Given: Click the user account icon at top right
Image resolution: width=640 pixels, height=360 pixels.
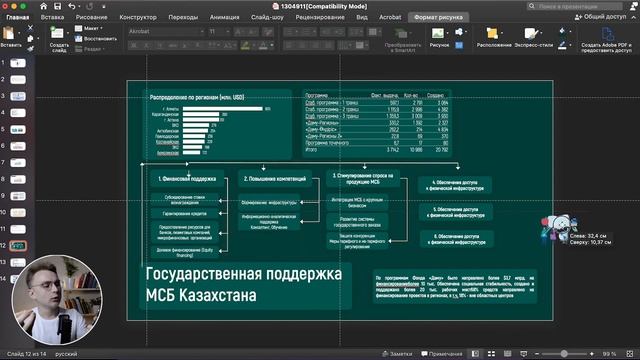Looking at the screenshot, I should pyautogui.click(x=633, y=6).
